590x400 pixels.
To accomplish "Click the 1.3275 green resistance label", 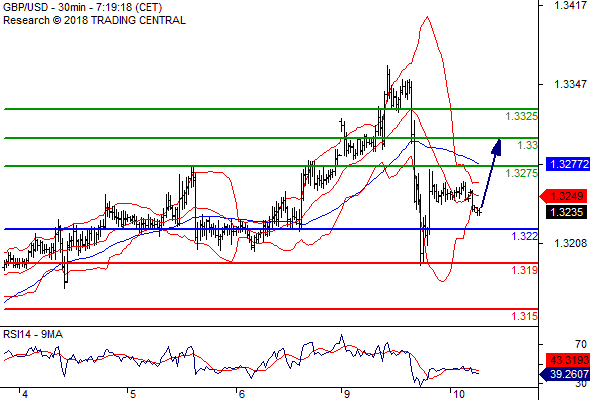I will click(522, 173).
